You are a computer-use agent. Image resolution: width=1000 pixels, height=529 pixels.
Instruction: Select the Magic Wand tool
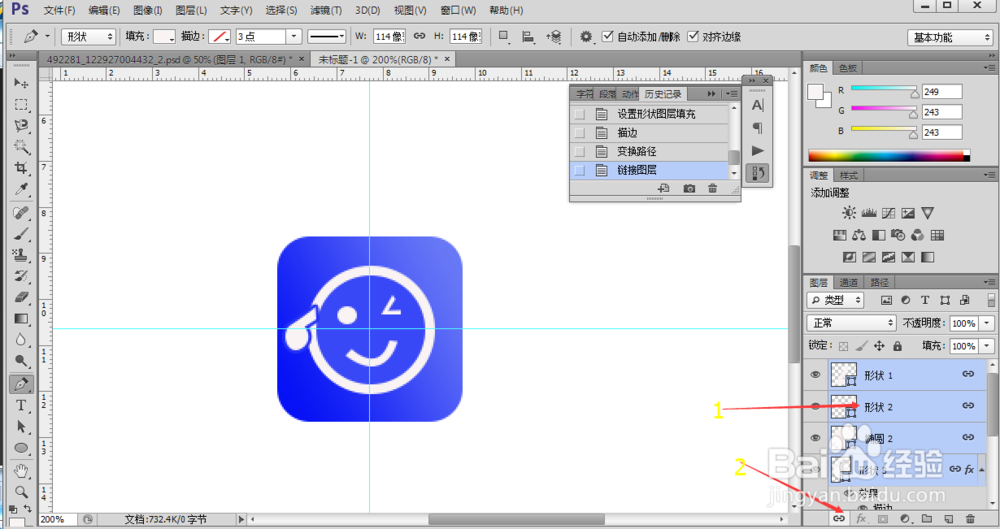click(x=21, y=146)
